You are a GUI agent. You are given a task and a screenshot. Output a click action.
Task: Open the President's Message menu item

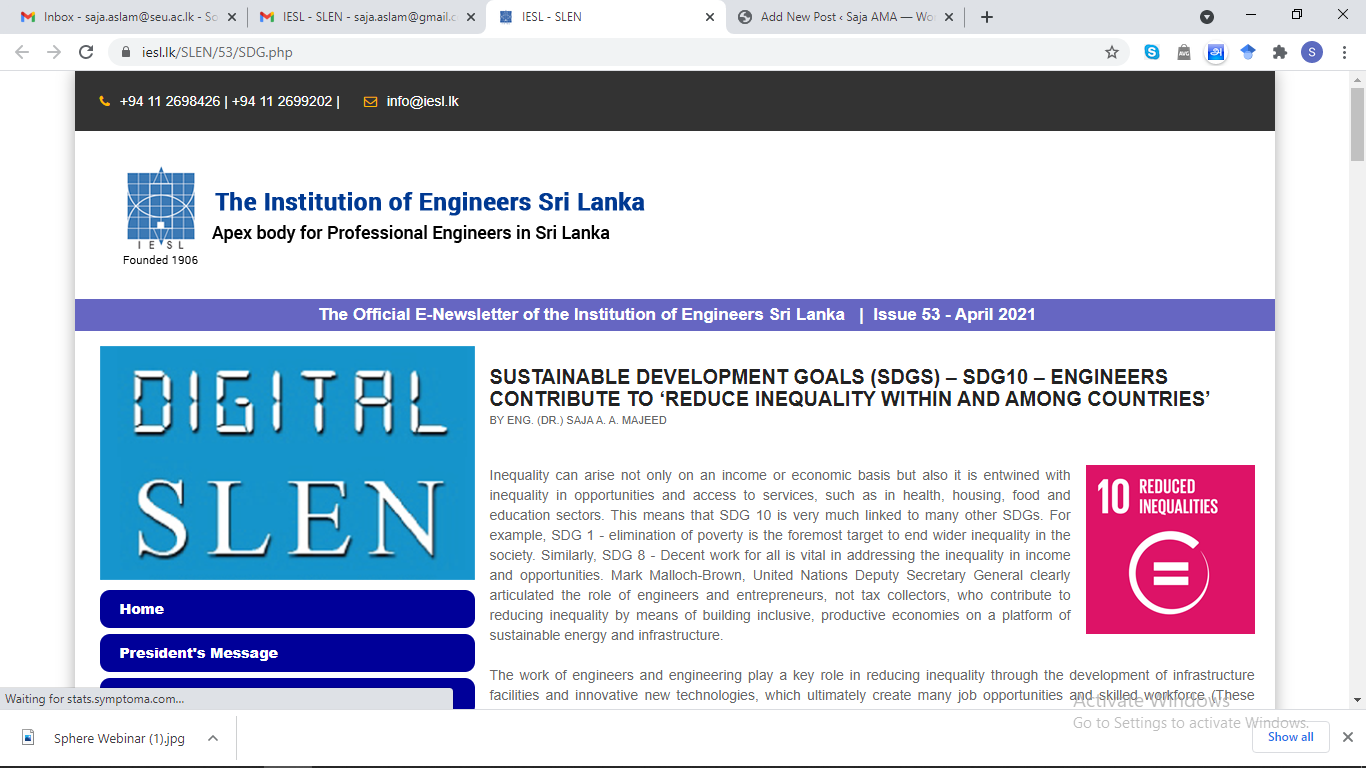(x=287, y=653)
